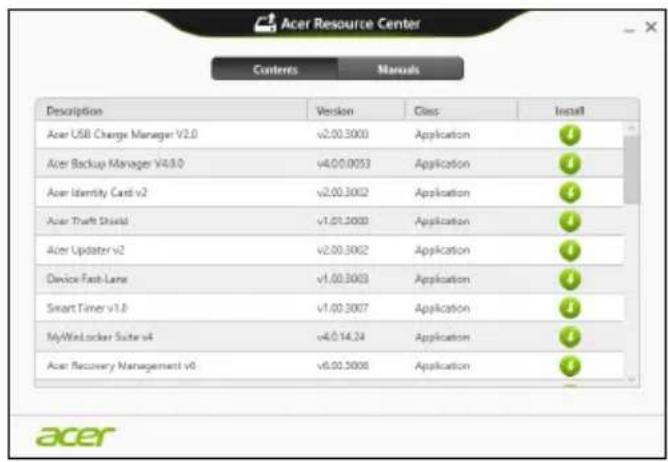Close the Acer Resource Center window
The image size is (668, 462).
click(651, 27)
